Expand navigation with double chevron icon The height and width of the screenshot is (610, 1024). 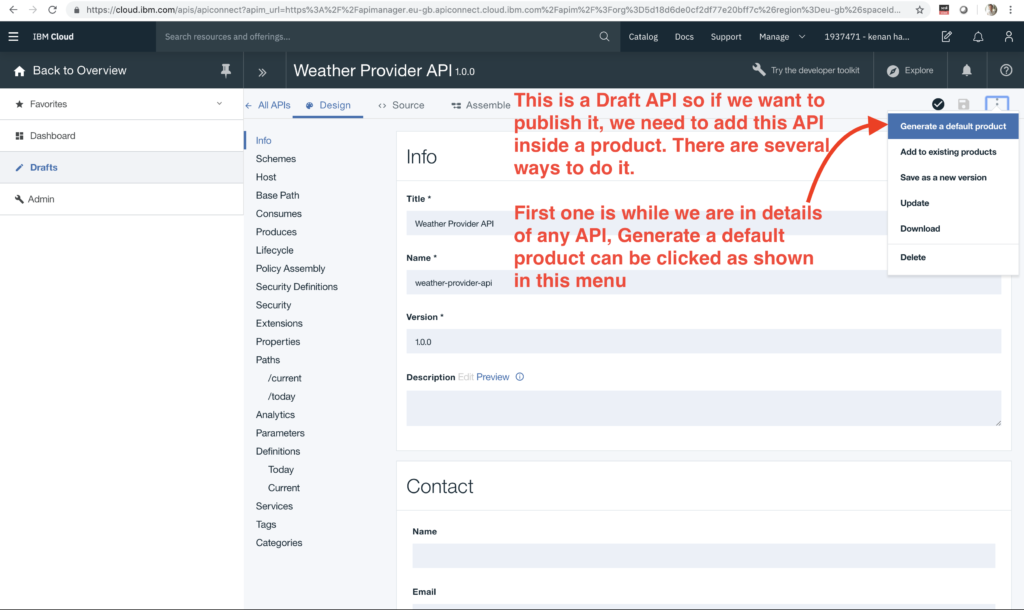[x=262, y=72]
